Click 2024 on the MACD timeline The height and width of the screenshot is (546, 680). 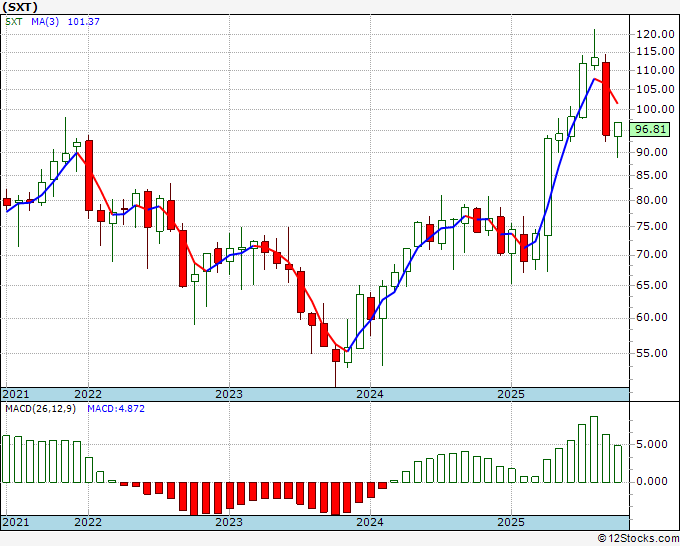370,522
